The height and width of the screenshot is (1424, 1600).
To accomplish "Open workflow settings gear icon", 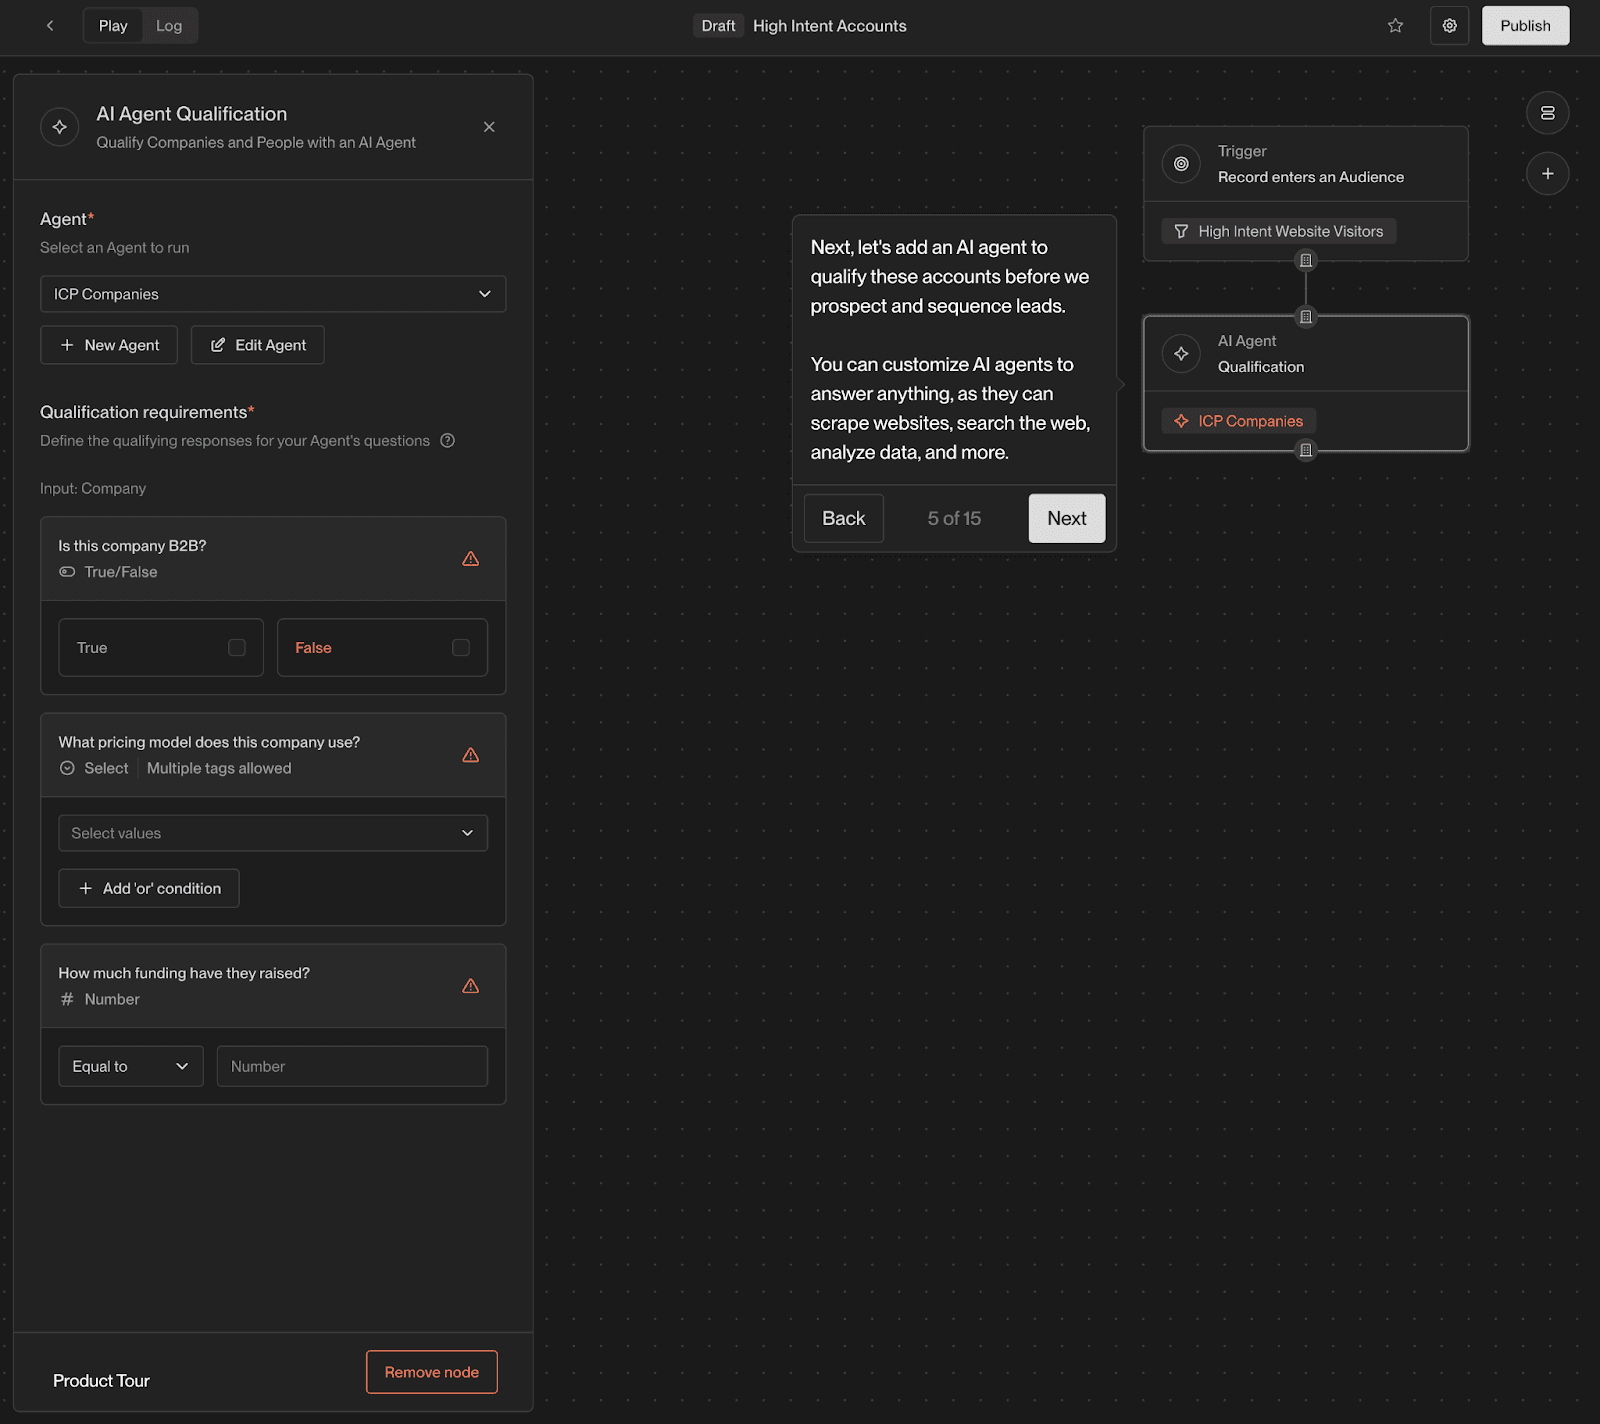I will pyautogui.click(x=1449, y=26).
